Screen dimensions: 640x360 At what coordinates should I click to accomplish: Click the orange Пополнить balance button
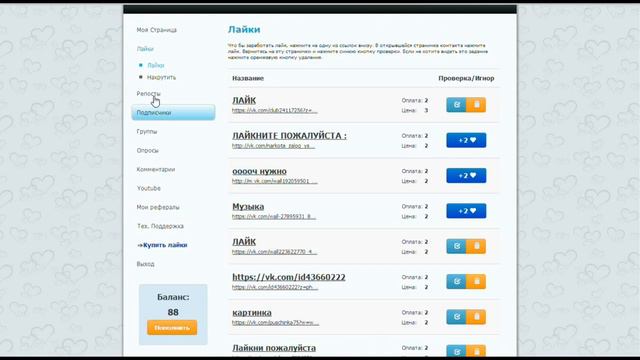(x=172, y=328)
